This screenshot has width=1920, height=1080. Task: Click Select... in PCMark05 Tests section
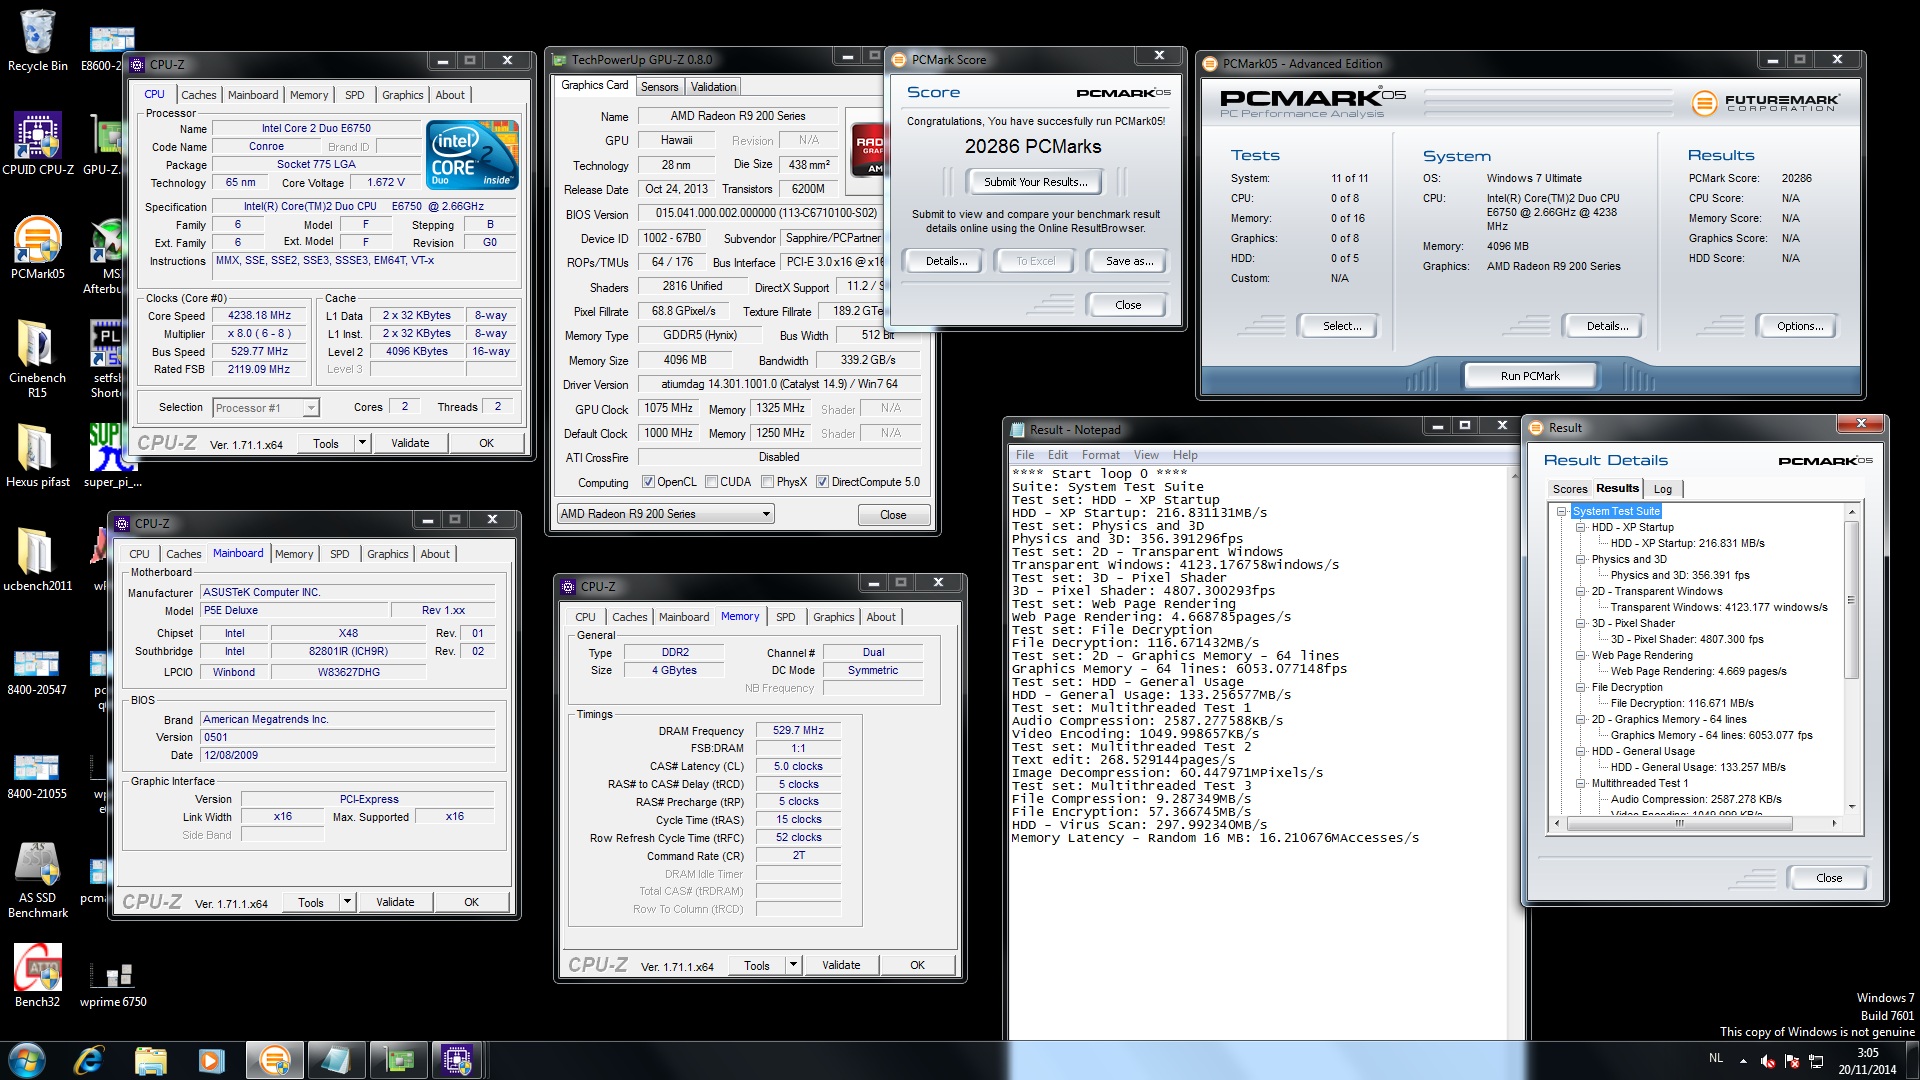coord(1342,326)
